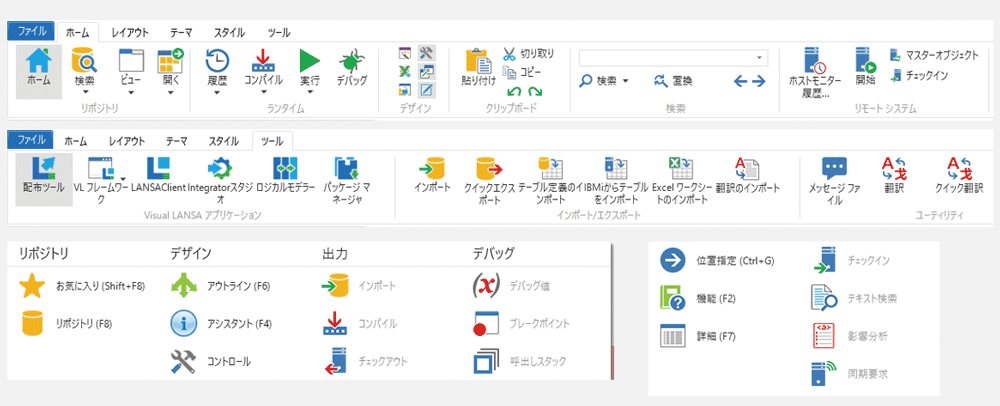Open the 履歴 history dropdown

click(217, 93)
